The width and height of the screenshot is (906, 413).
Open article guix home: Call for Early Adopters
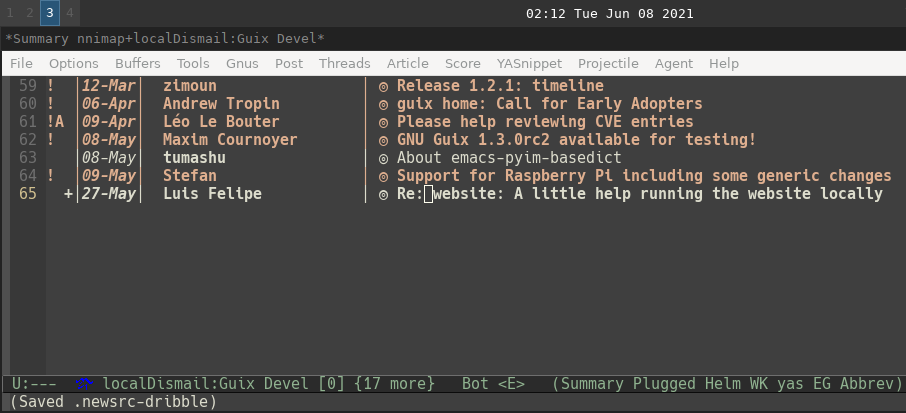click(x=549, y=104)
